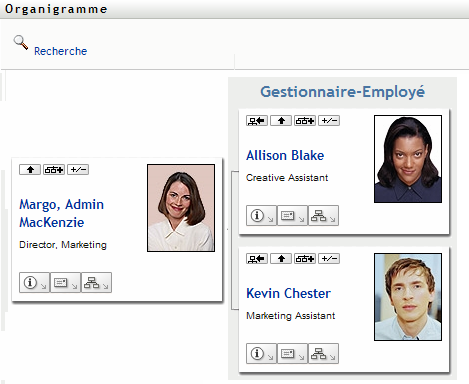Click the magnifying glass search icon
This screenshot has width=469, height=384.
pyautogui.click(x=21, y=43)
